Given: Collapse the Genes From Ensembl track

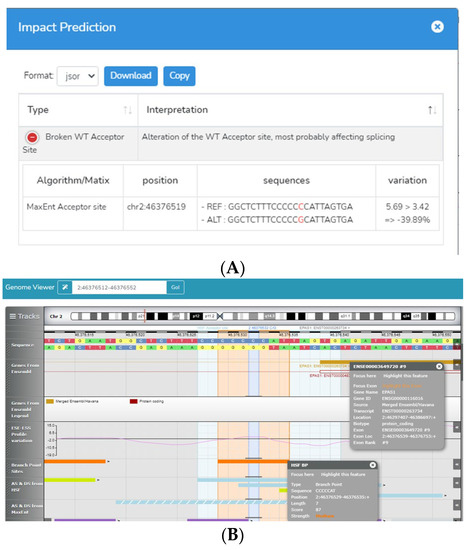Looking at the screenshot, I should pos(457,364).
